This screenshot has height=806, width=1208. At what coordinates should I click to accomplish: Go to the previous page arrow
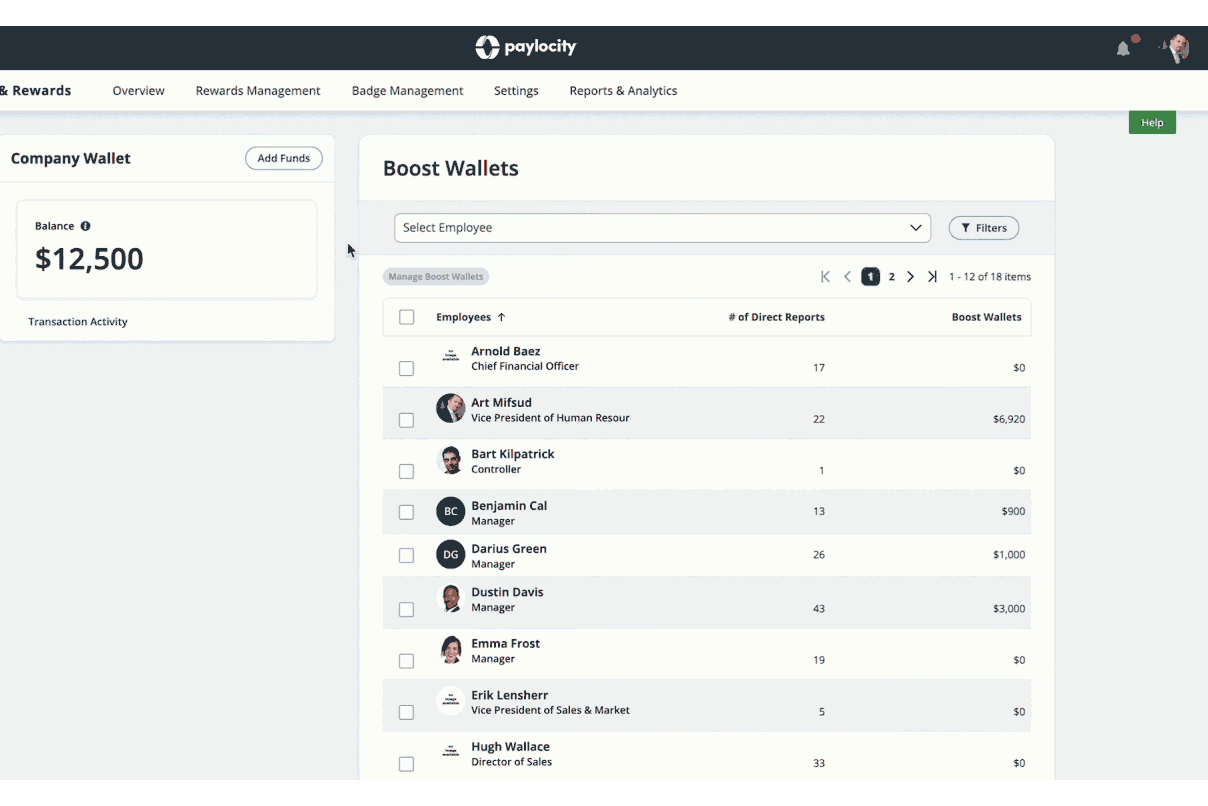847,277
